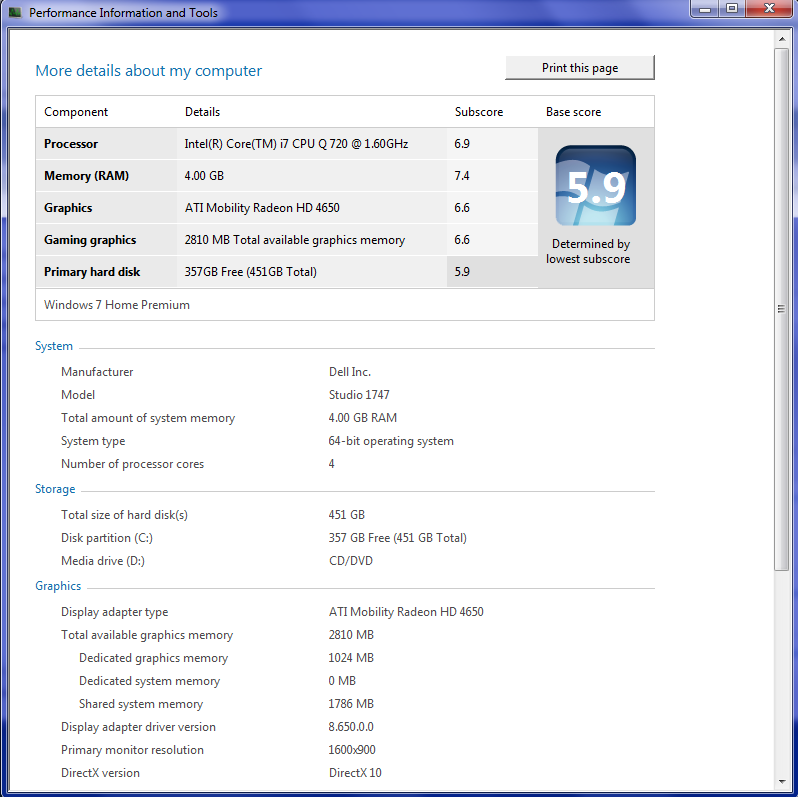Screen dimensions: 798x797
Task: Click the scrollbar up arrow
Action: 782,39
